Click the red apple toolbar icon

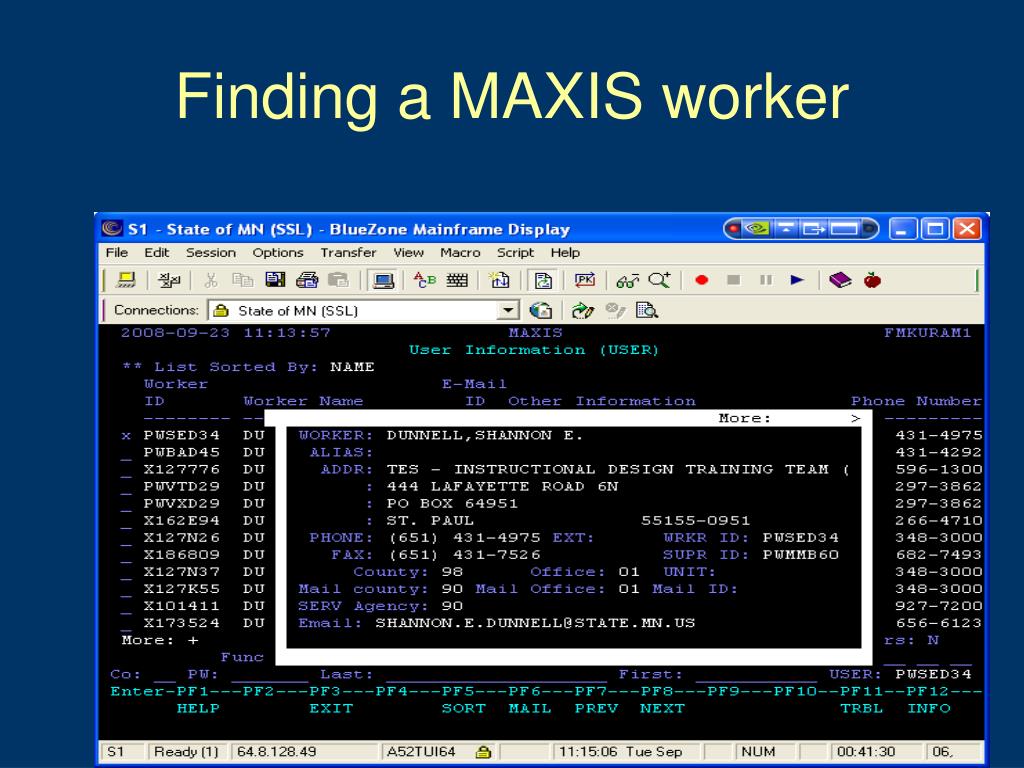click(872, 280)
